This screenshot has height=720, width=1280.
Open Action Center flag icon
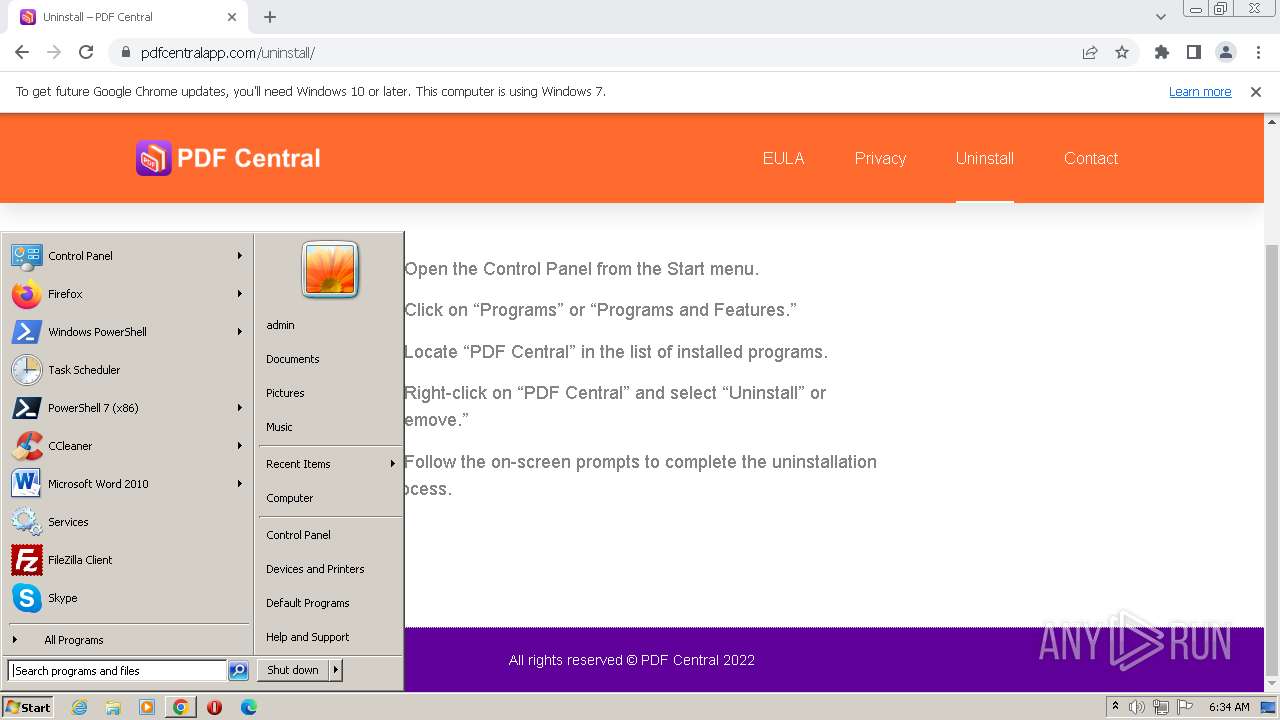point(1183,707)
